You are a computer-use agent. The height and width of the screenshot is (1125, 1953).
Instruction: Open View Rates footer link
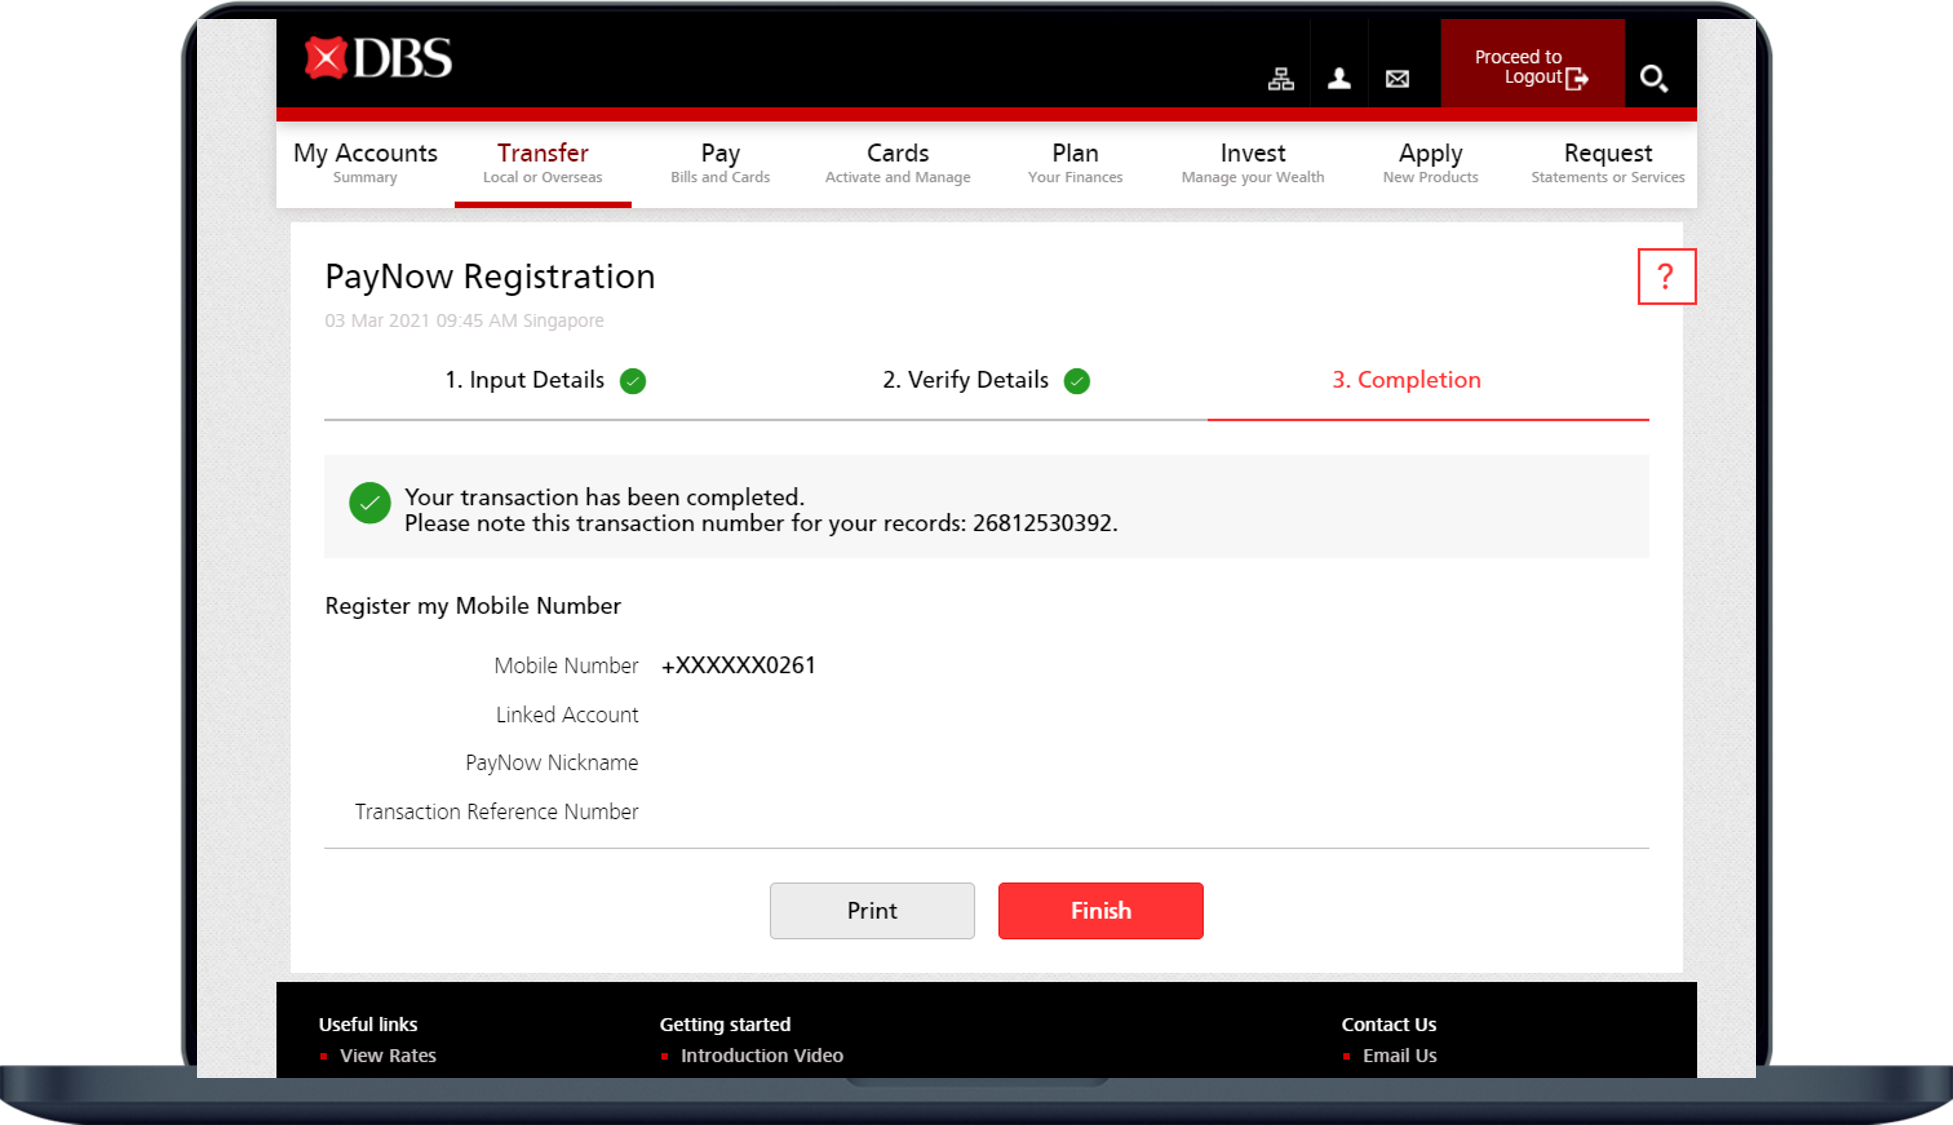pos(388,1055)
